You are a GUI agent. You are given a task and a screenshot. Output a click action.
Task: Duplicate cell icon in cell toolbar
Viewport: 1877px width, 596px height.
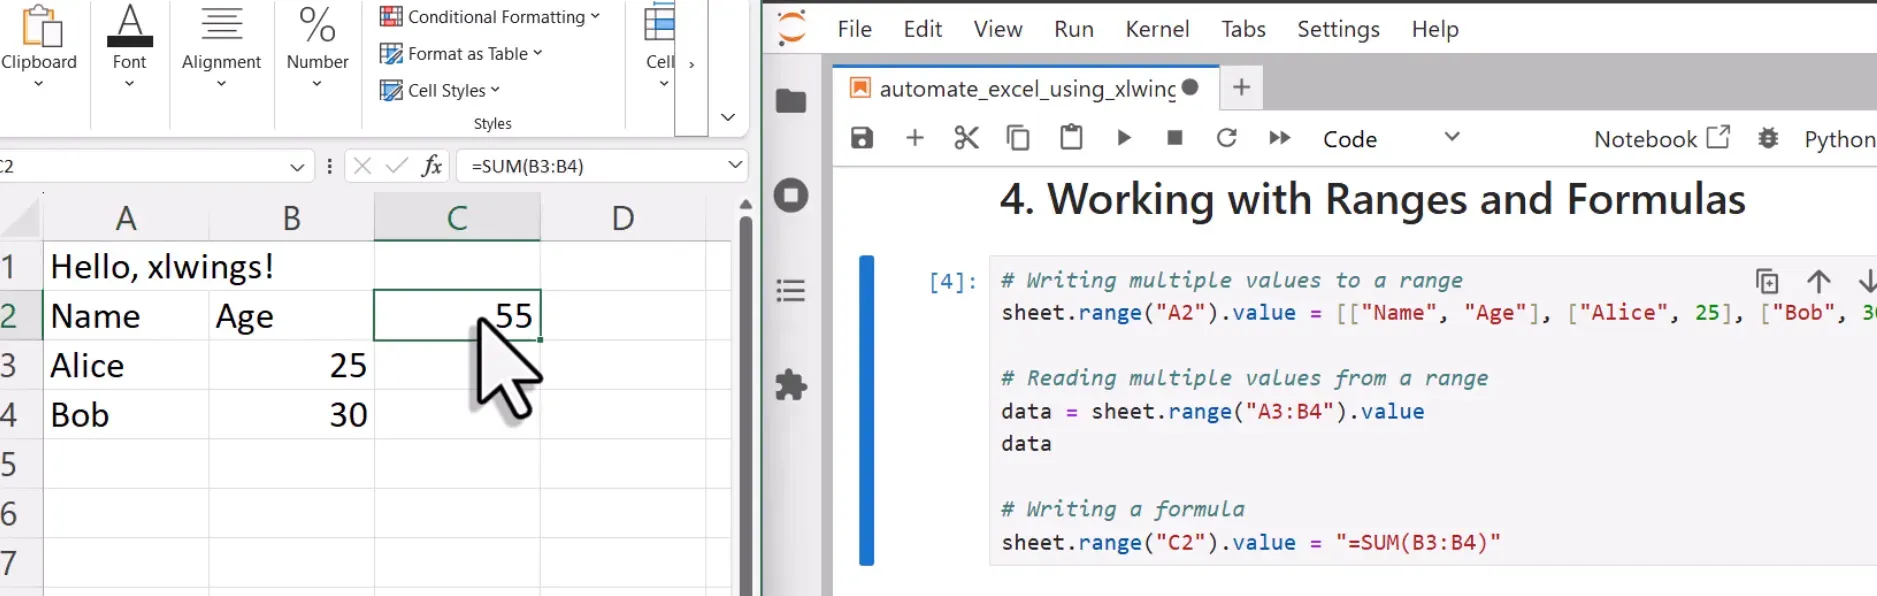1767,281
